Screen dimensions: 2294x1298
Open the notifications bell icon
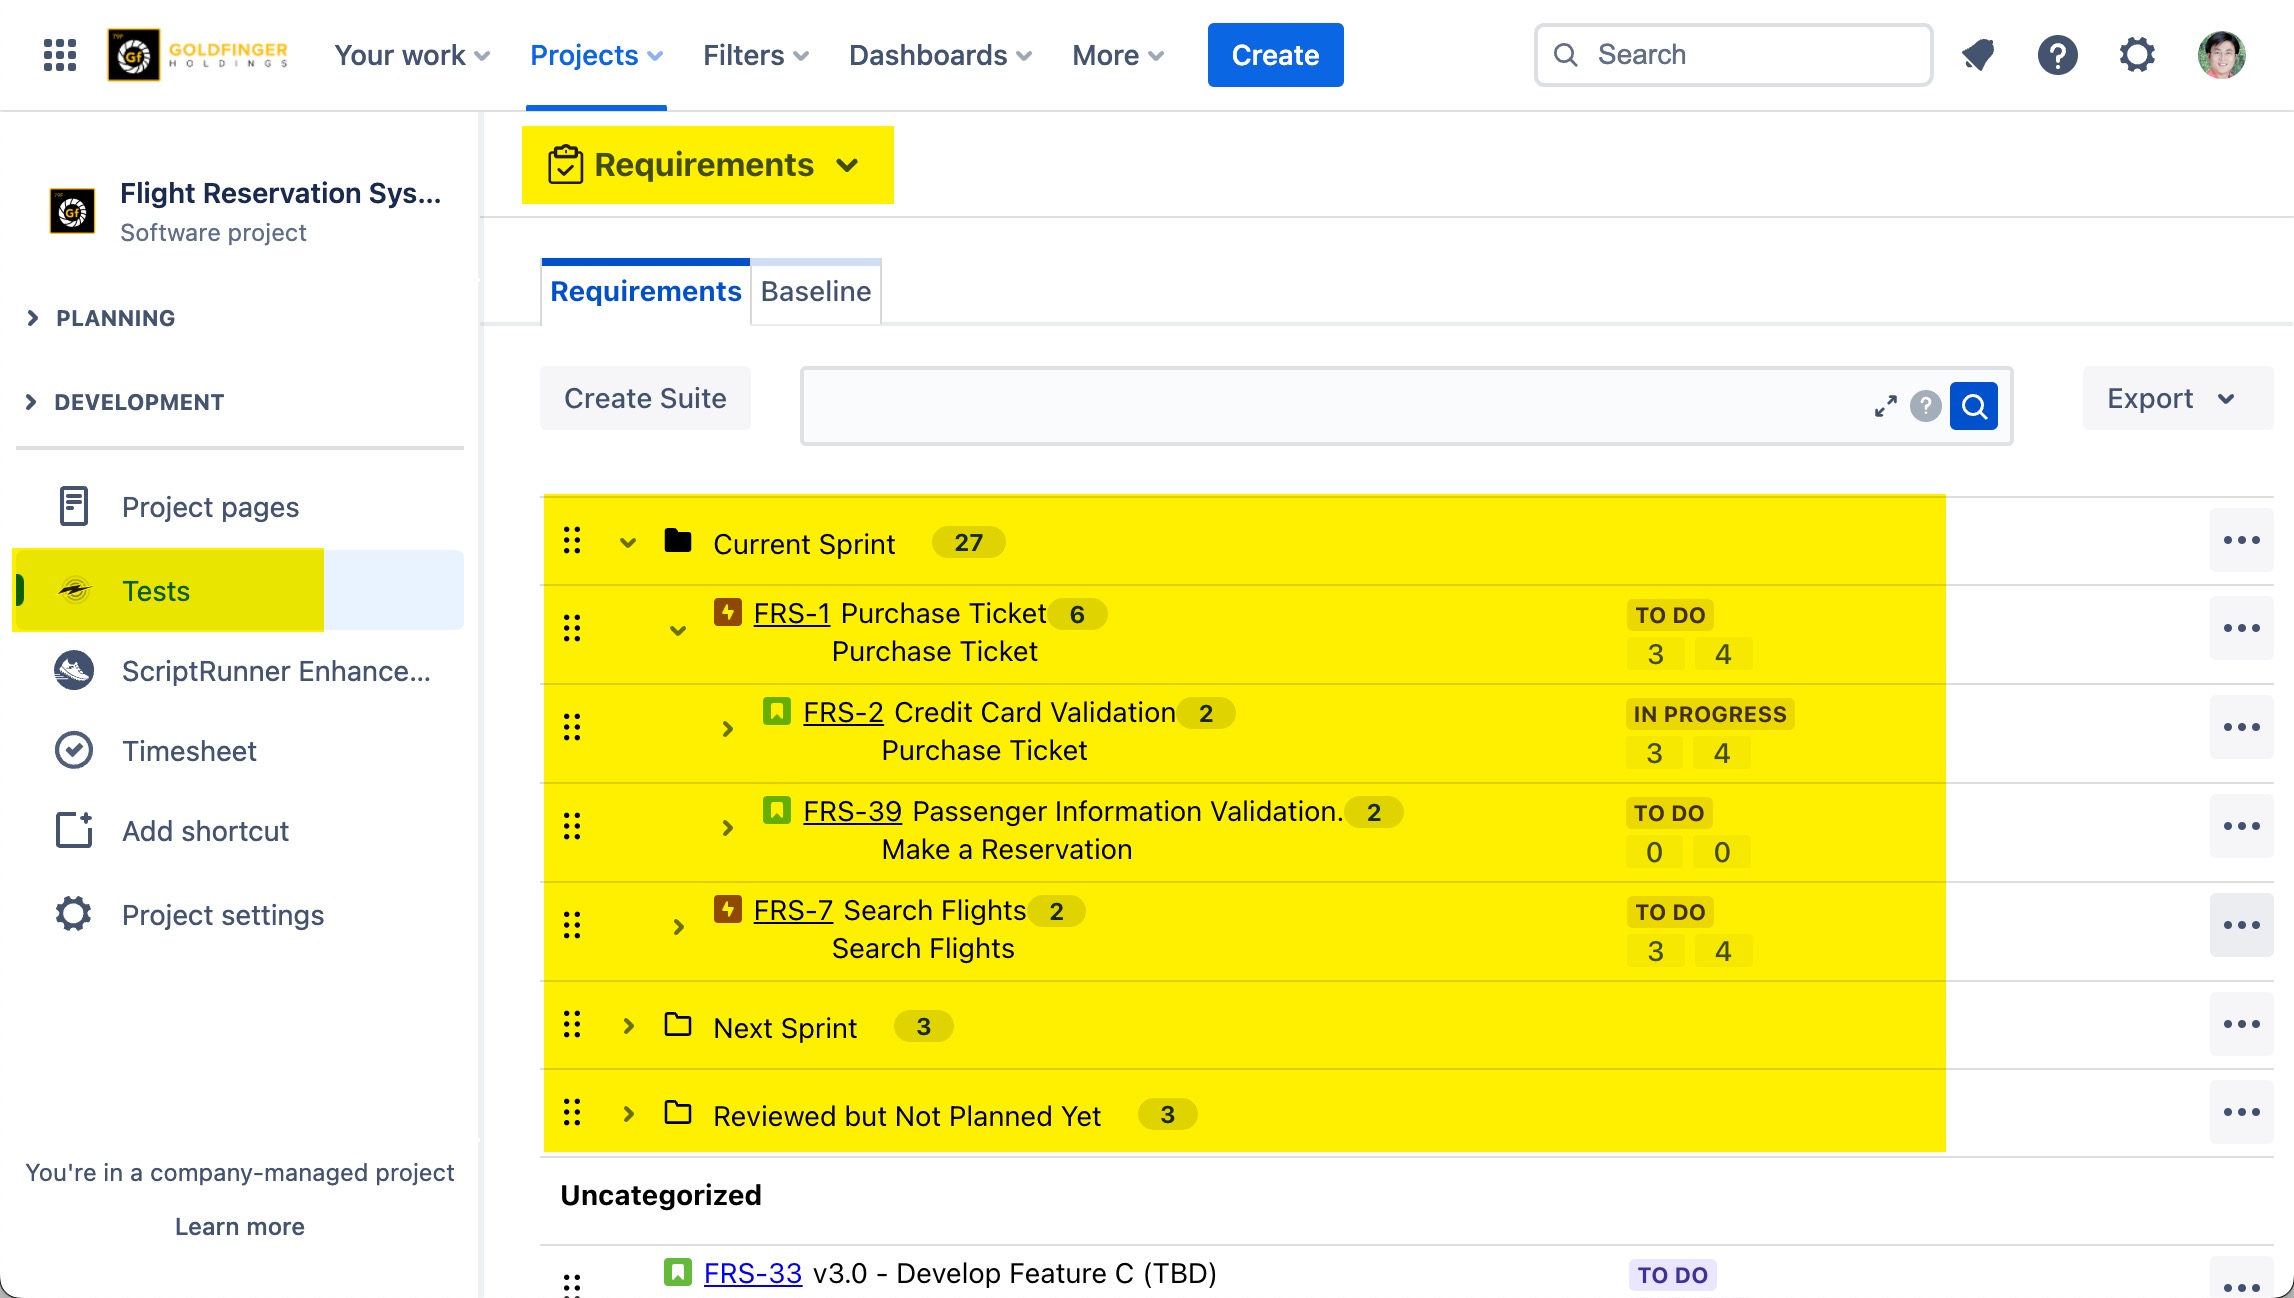tap(1977, 55)
